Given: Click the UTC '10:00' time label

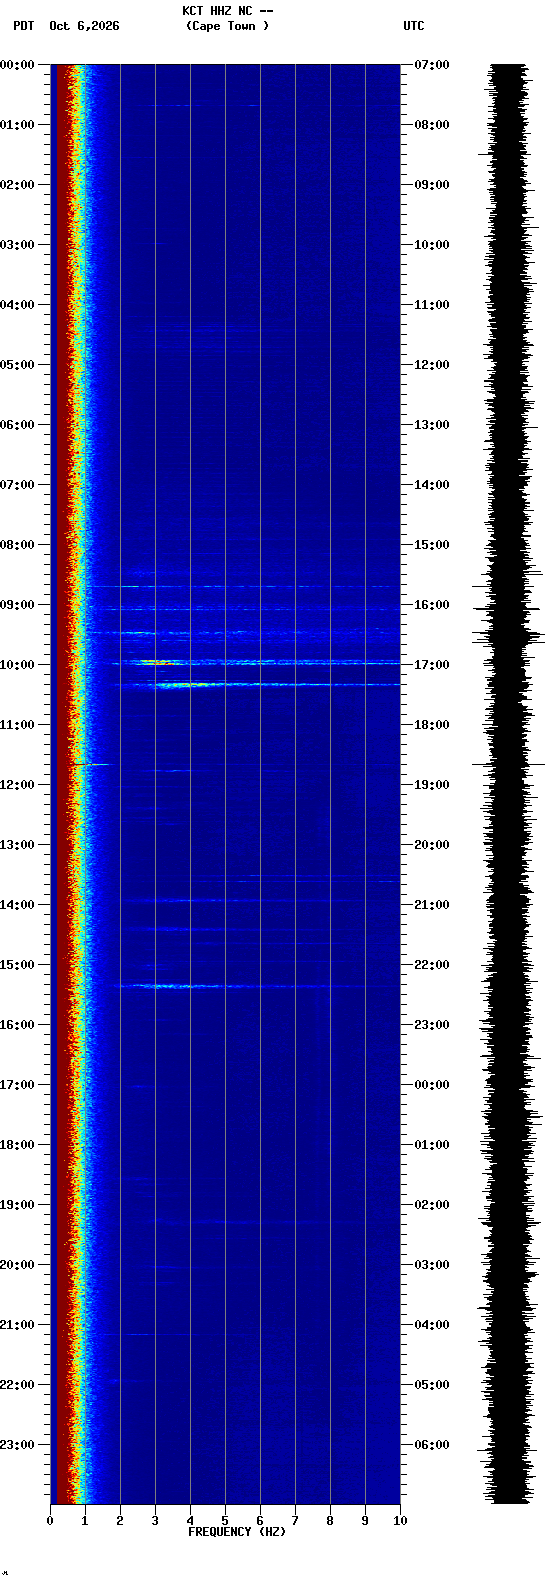Looking at the screenshot, I should click(432, 245).
